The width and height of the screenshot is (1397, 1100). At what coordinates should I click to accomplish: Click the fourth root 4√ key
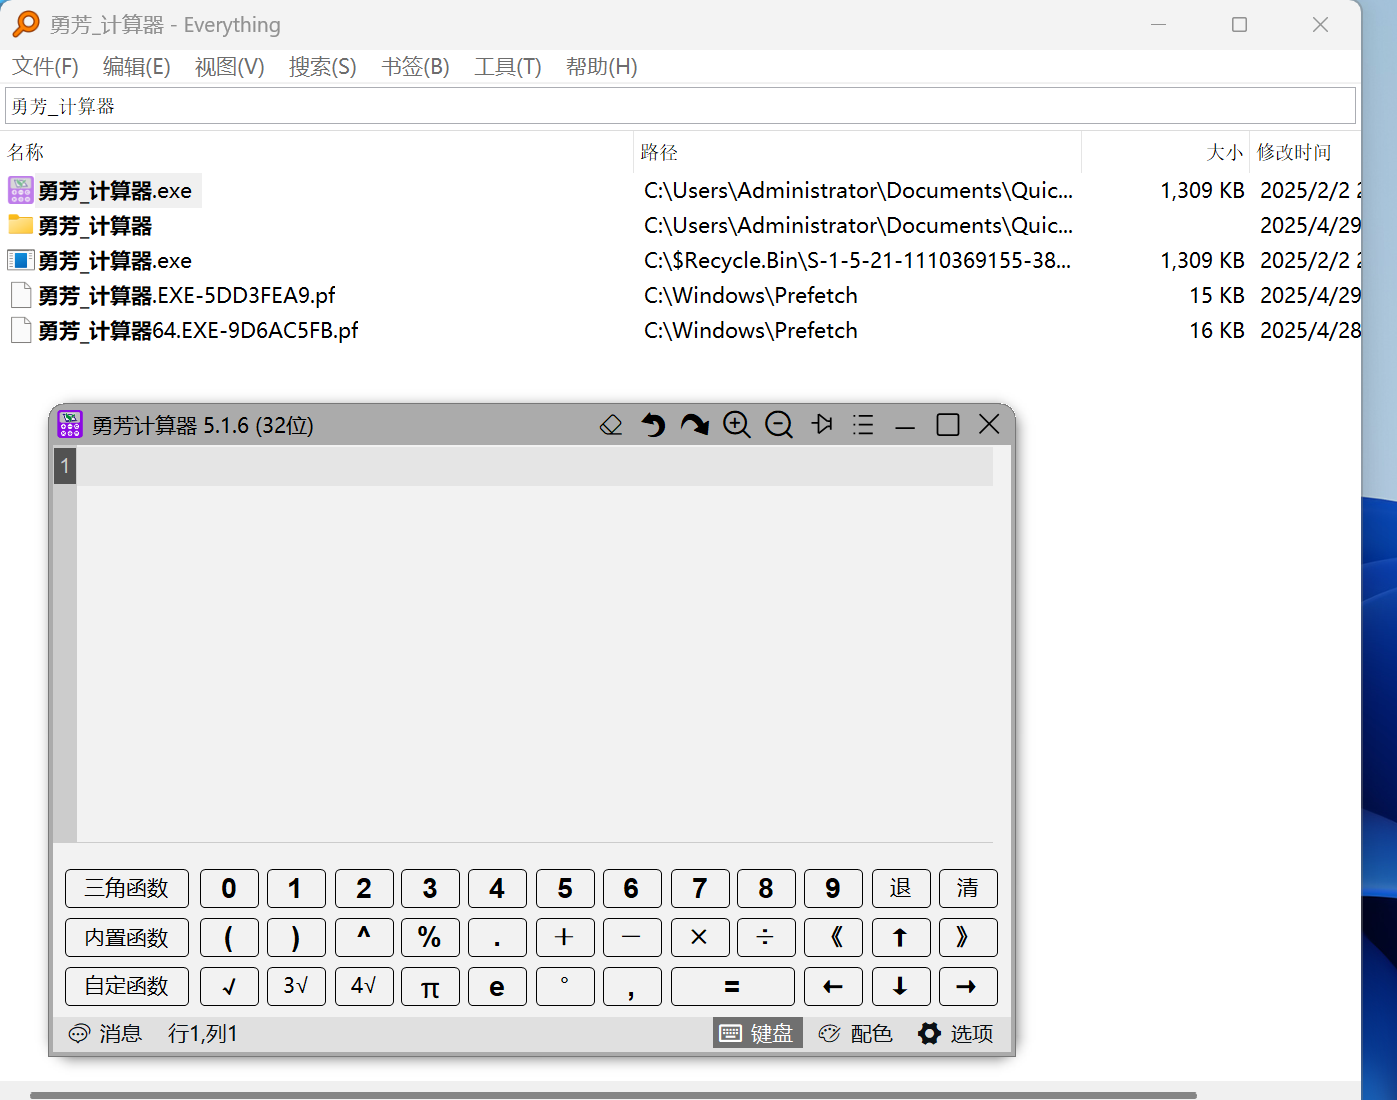point(364,986)
